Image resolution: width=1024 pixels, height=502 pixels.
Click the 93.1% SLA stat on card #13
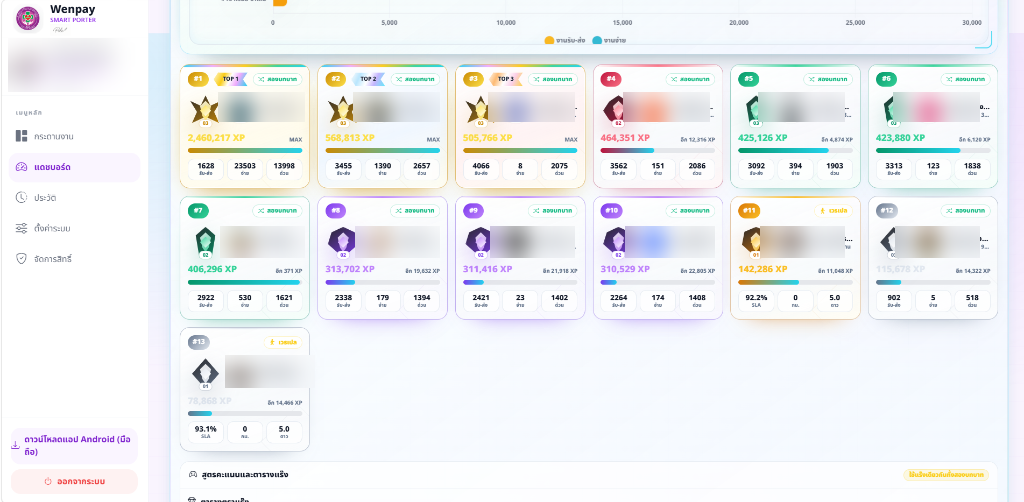tap(206, 431)
